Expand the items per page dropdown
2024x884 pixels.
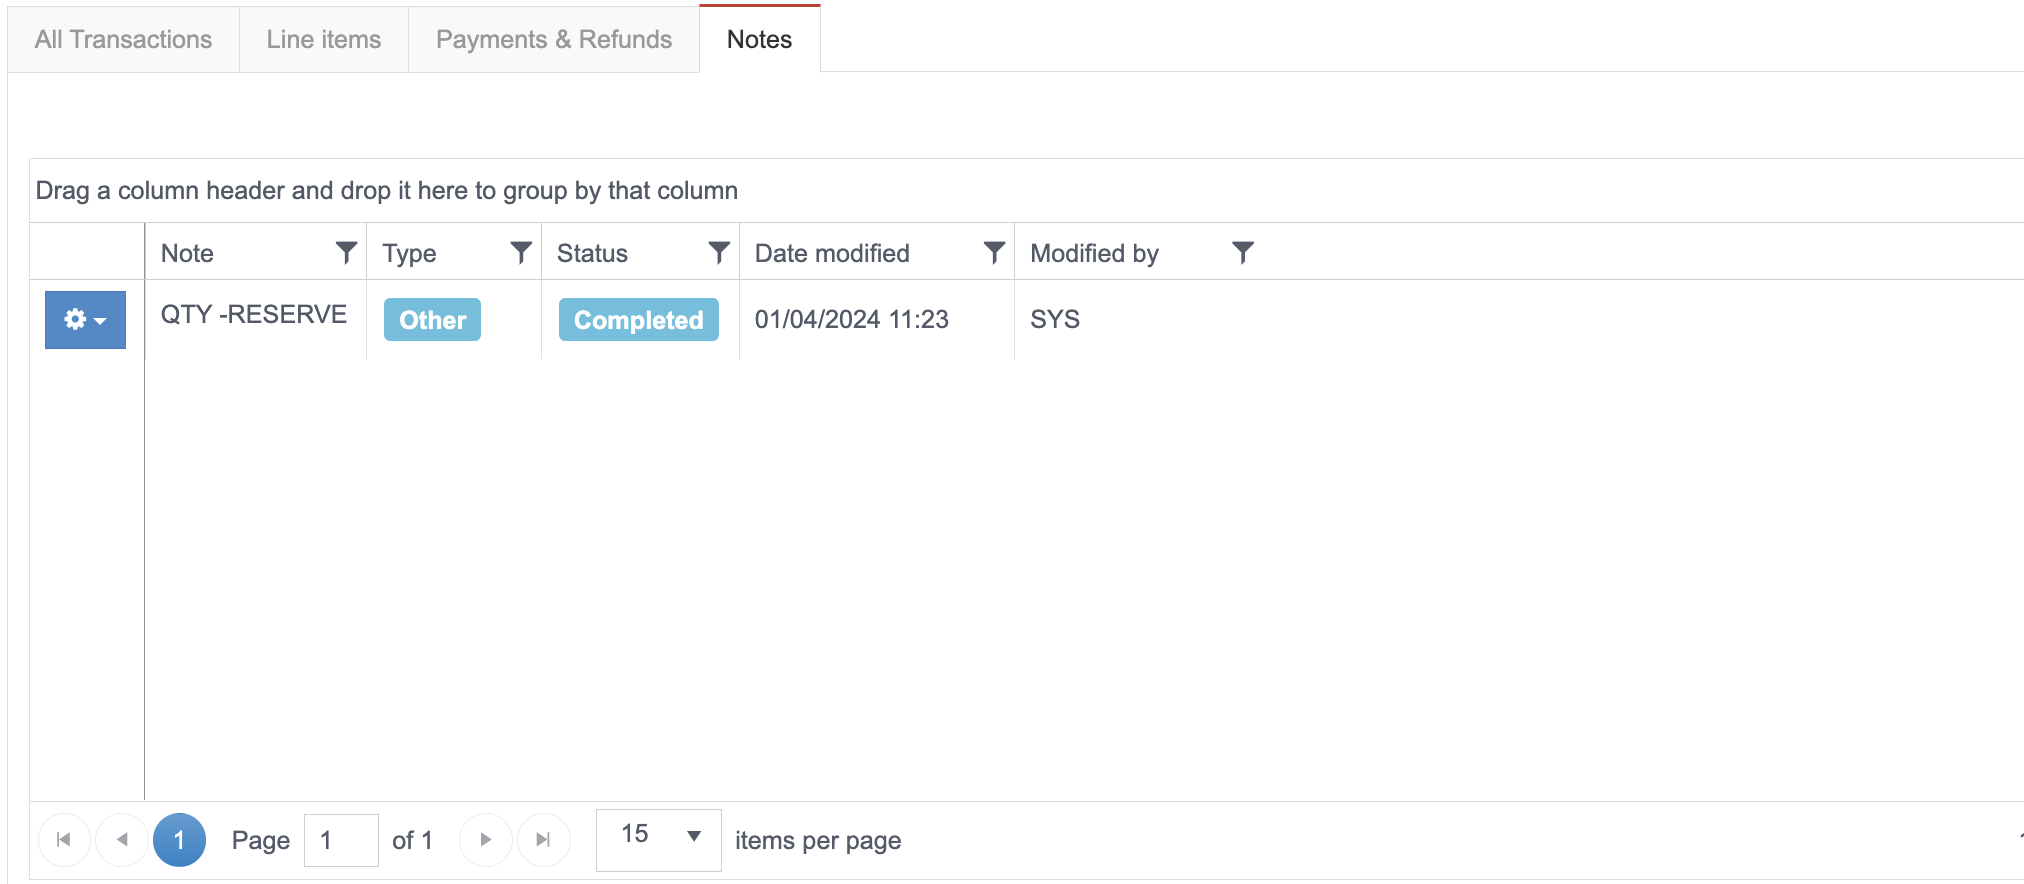[693, 836]
